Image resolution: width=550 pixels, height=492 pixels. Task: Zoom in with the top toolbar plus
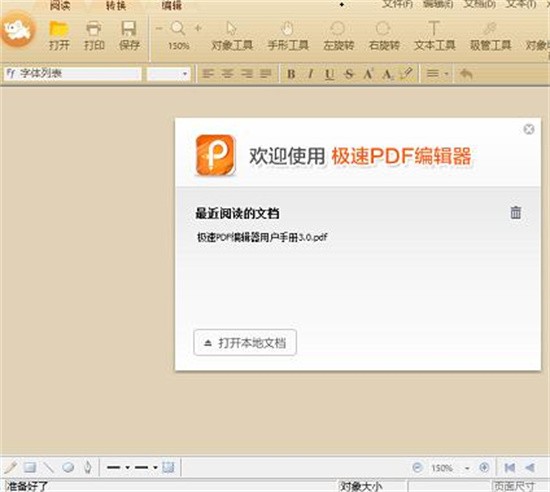click(x=198, y=28)
